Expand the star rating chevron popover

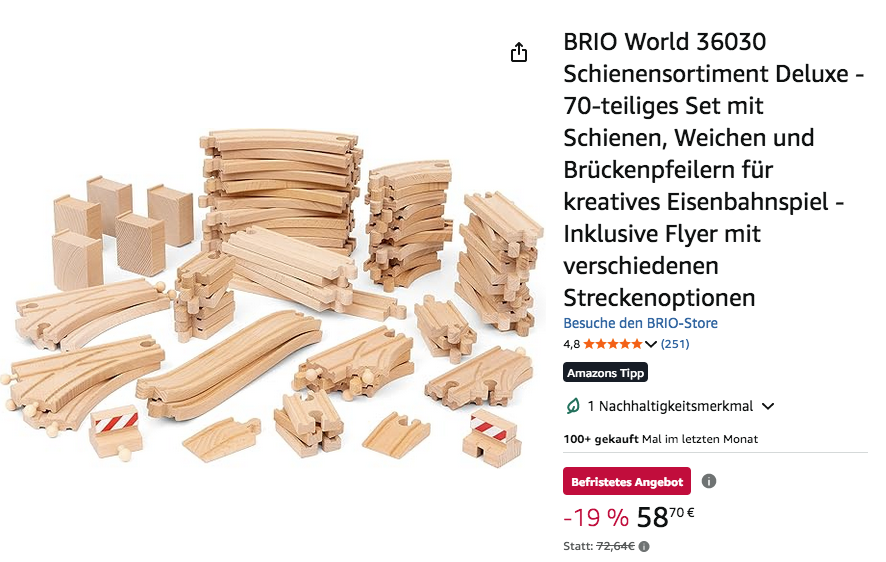pyautogui.click(x=650, y=344)
